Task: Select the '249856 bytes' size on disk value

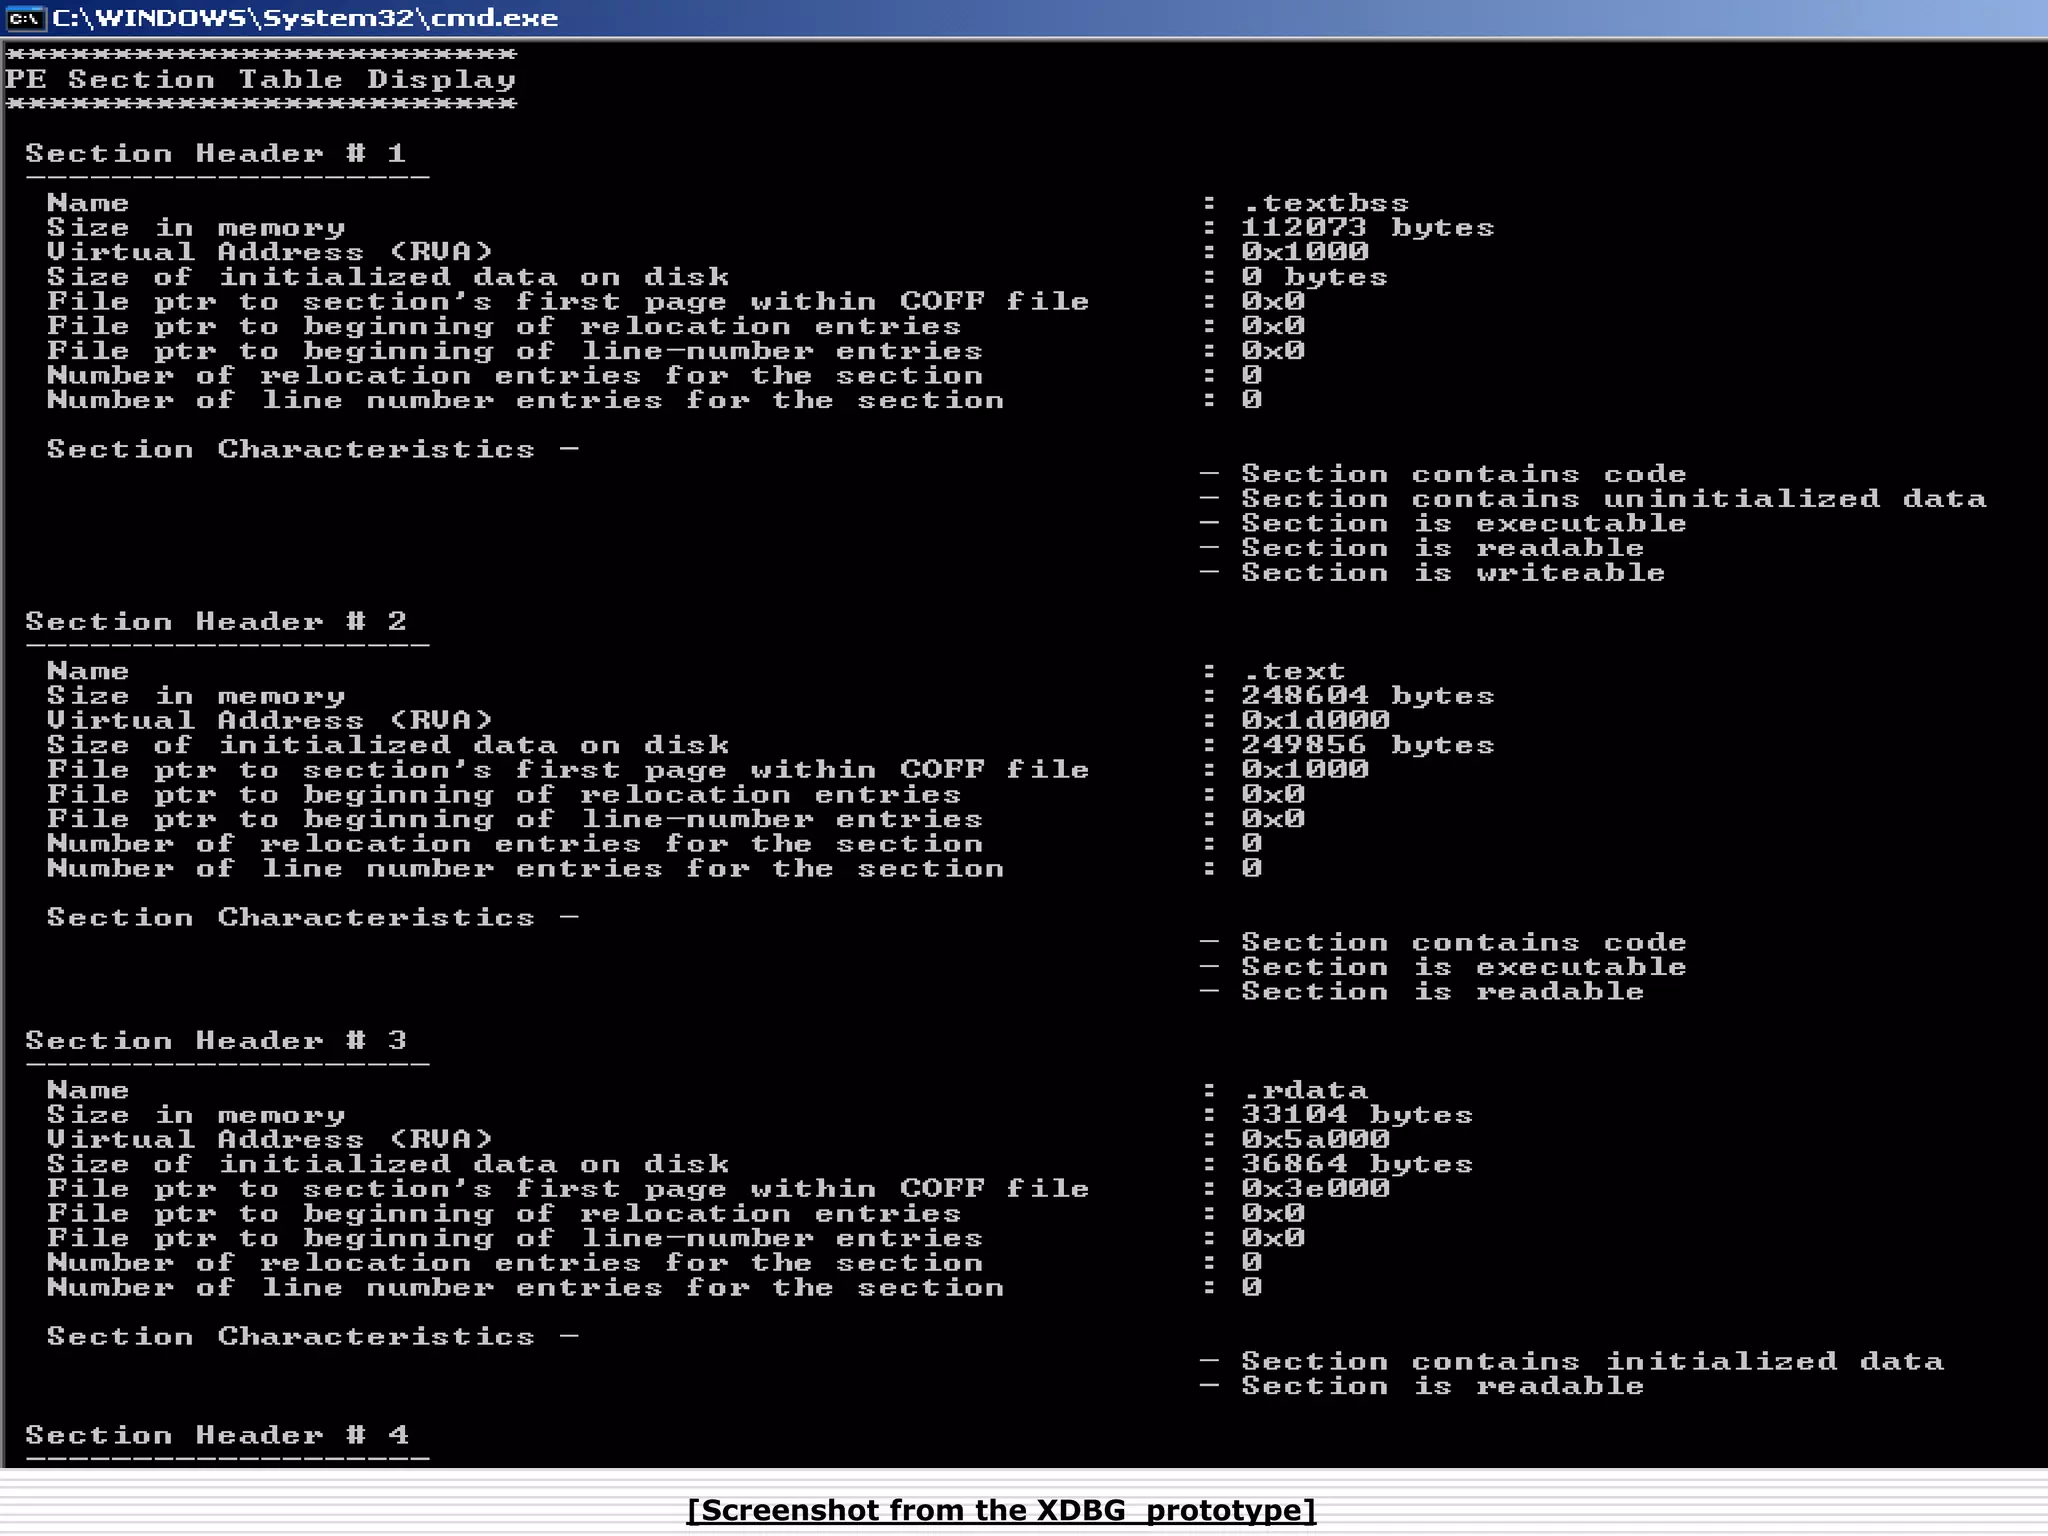Action: 1367,745
